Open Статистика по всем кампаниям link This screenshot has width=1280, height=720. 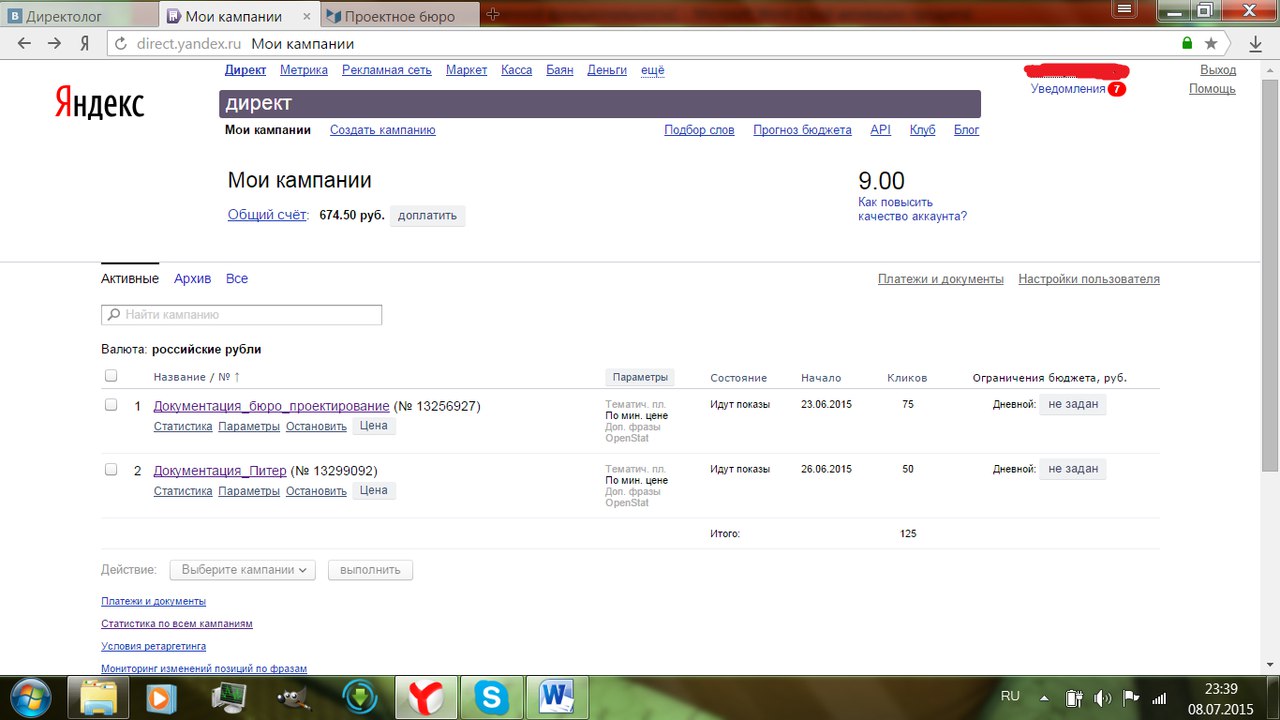[x=177, y=623]
